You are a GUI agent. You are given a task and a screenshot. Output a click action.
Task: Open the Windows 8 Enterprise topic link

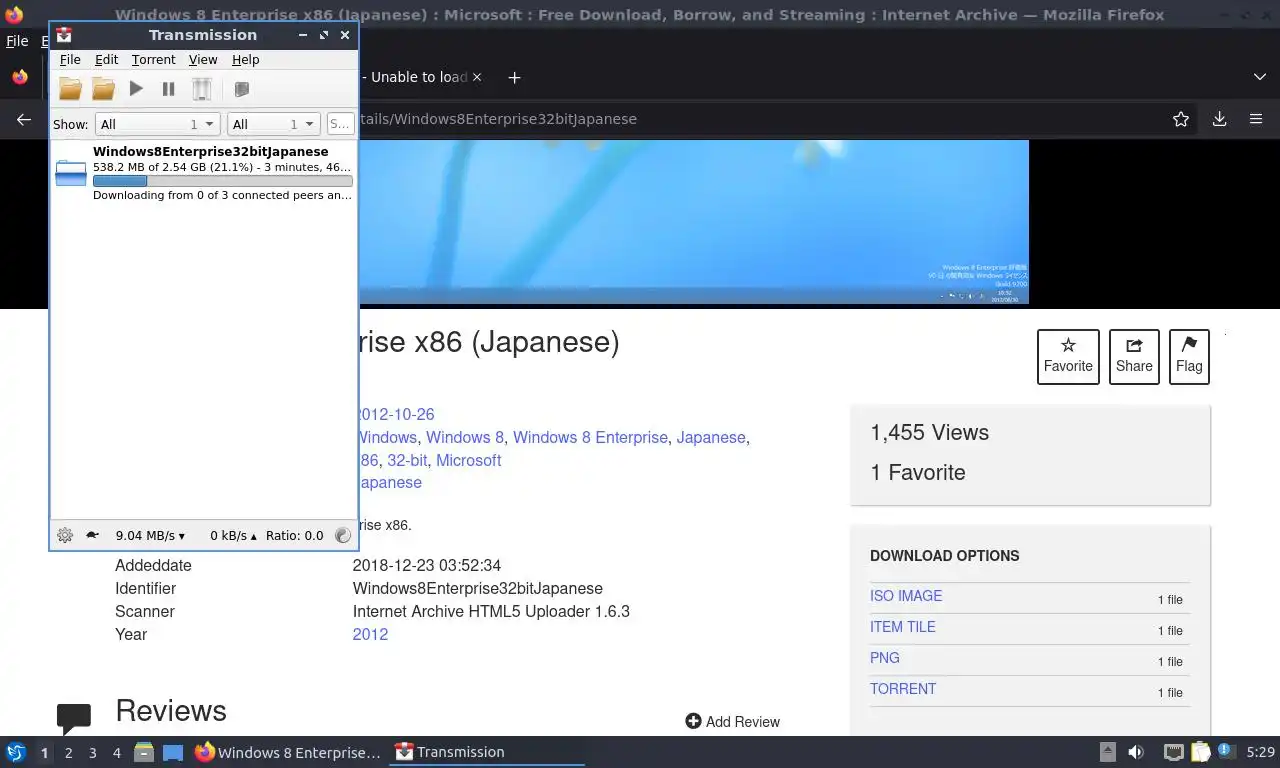(590, 437)
